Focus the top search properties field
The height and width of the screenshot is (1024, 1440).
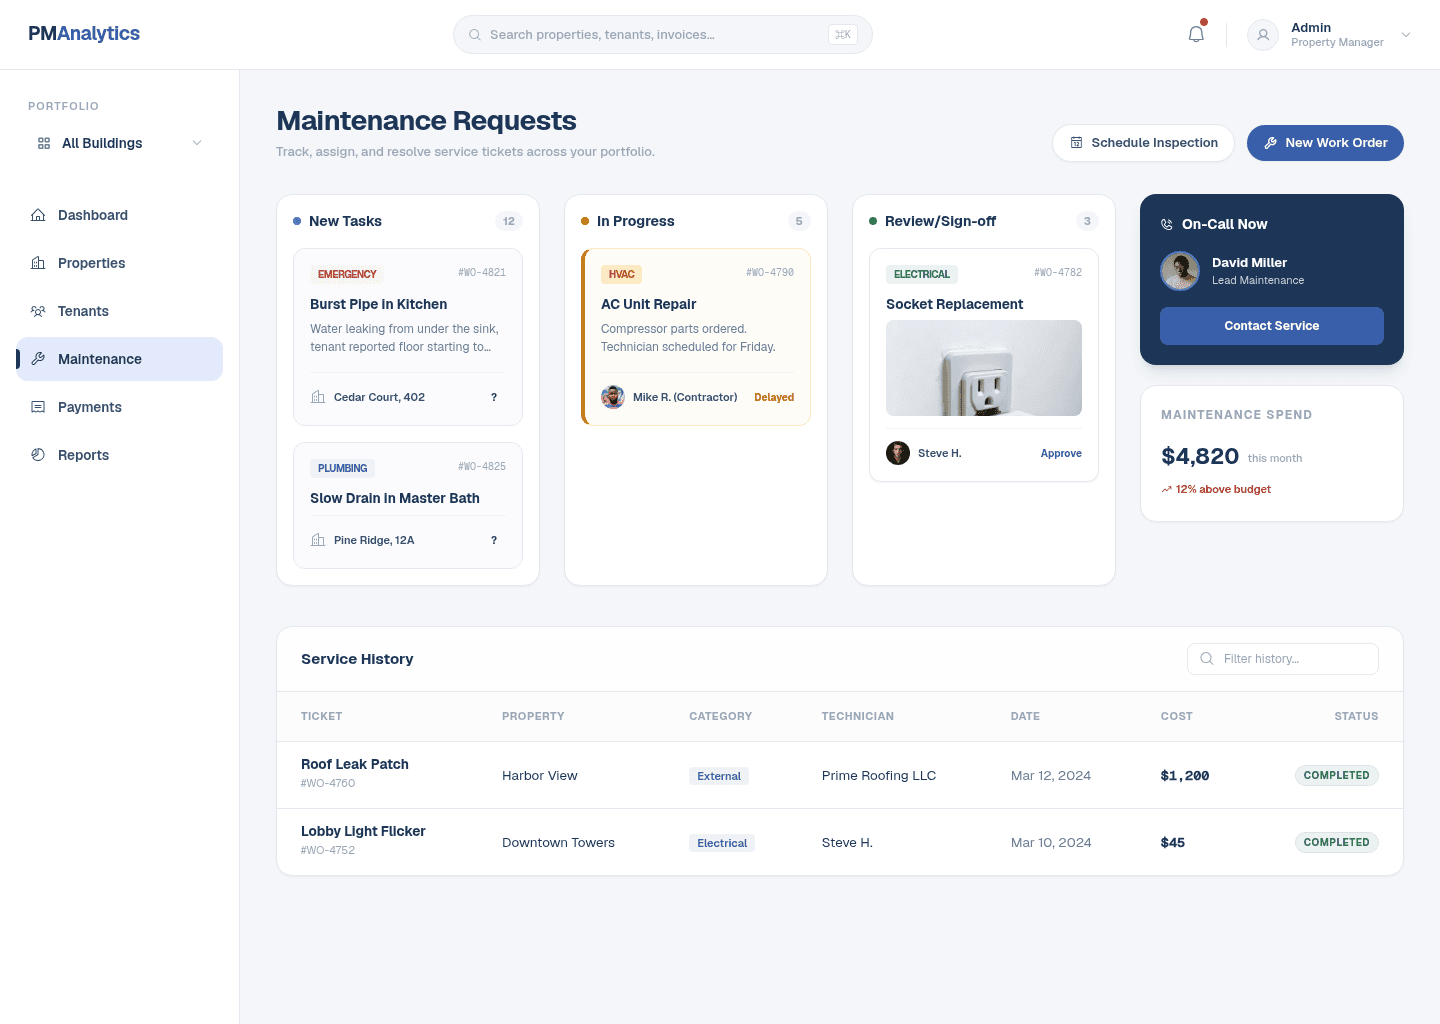[x=663, y=35]
